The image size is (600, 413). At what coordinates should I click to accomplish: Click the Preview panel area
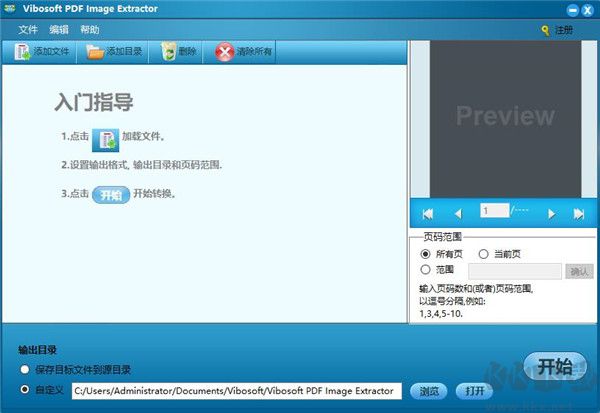click(505, 119)
